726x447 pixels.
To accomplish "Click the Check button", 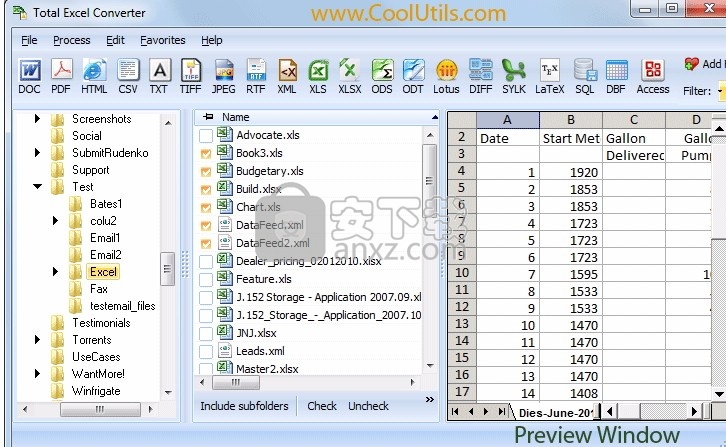I will 322,406.
